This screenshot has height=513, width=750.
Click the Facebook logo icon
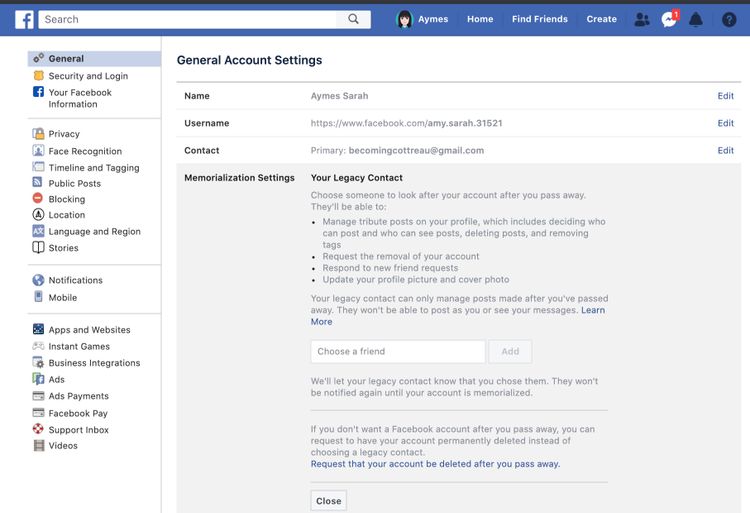(x=23, y=19)
